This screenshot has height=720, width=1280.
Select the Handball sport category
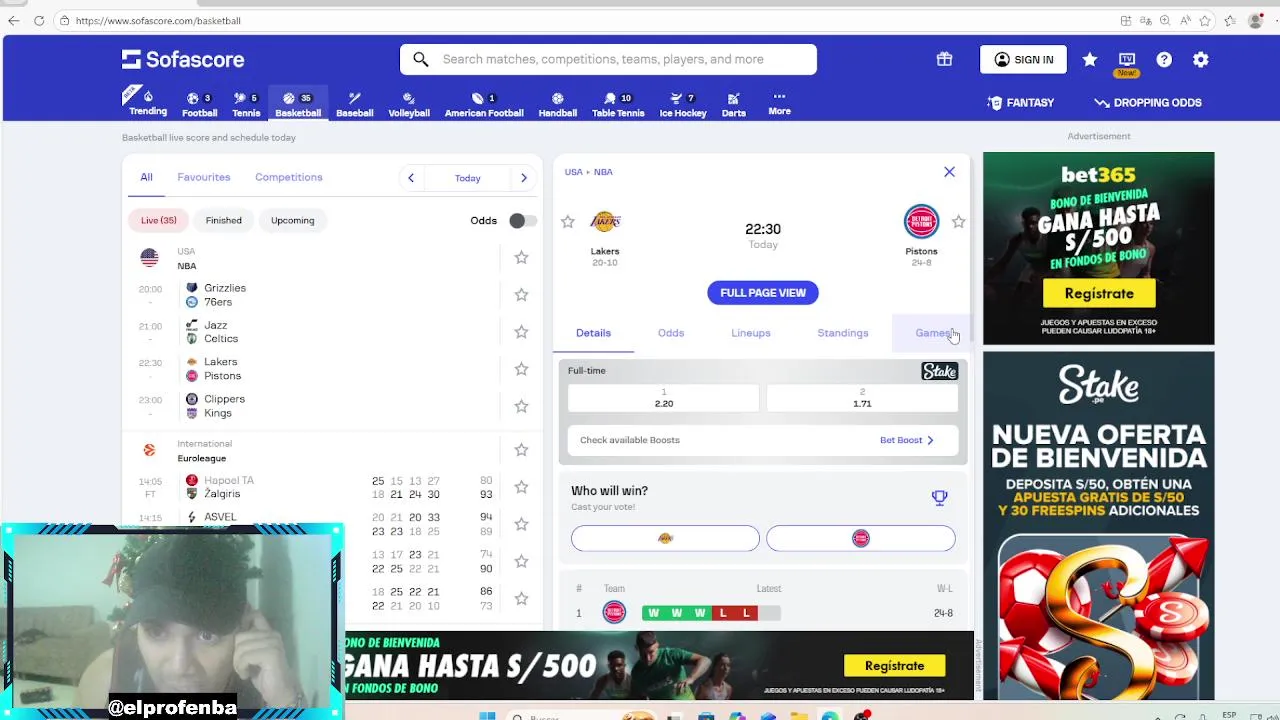coord(558,104)
